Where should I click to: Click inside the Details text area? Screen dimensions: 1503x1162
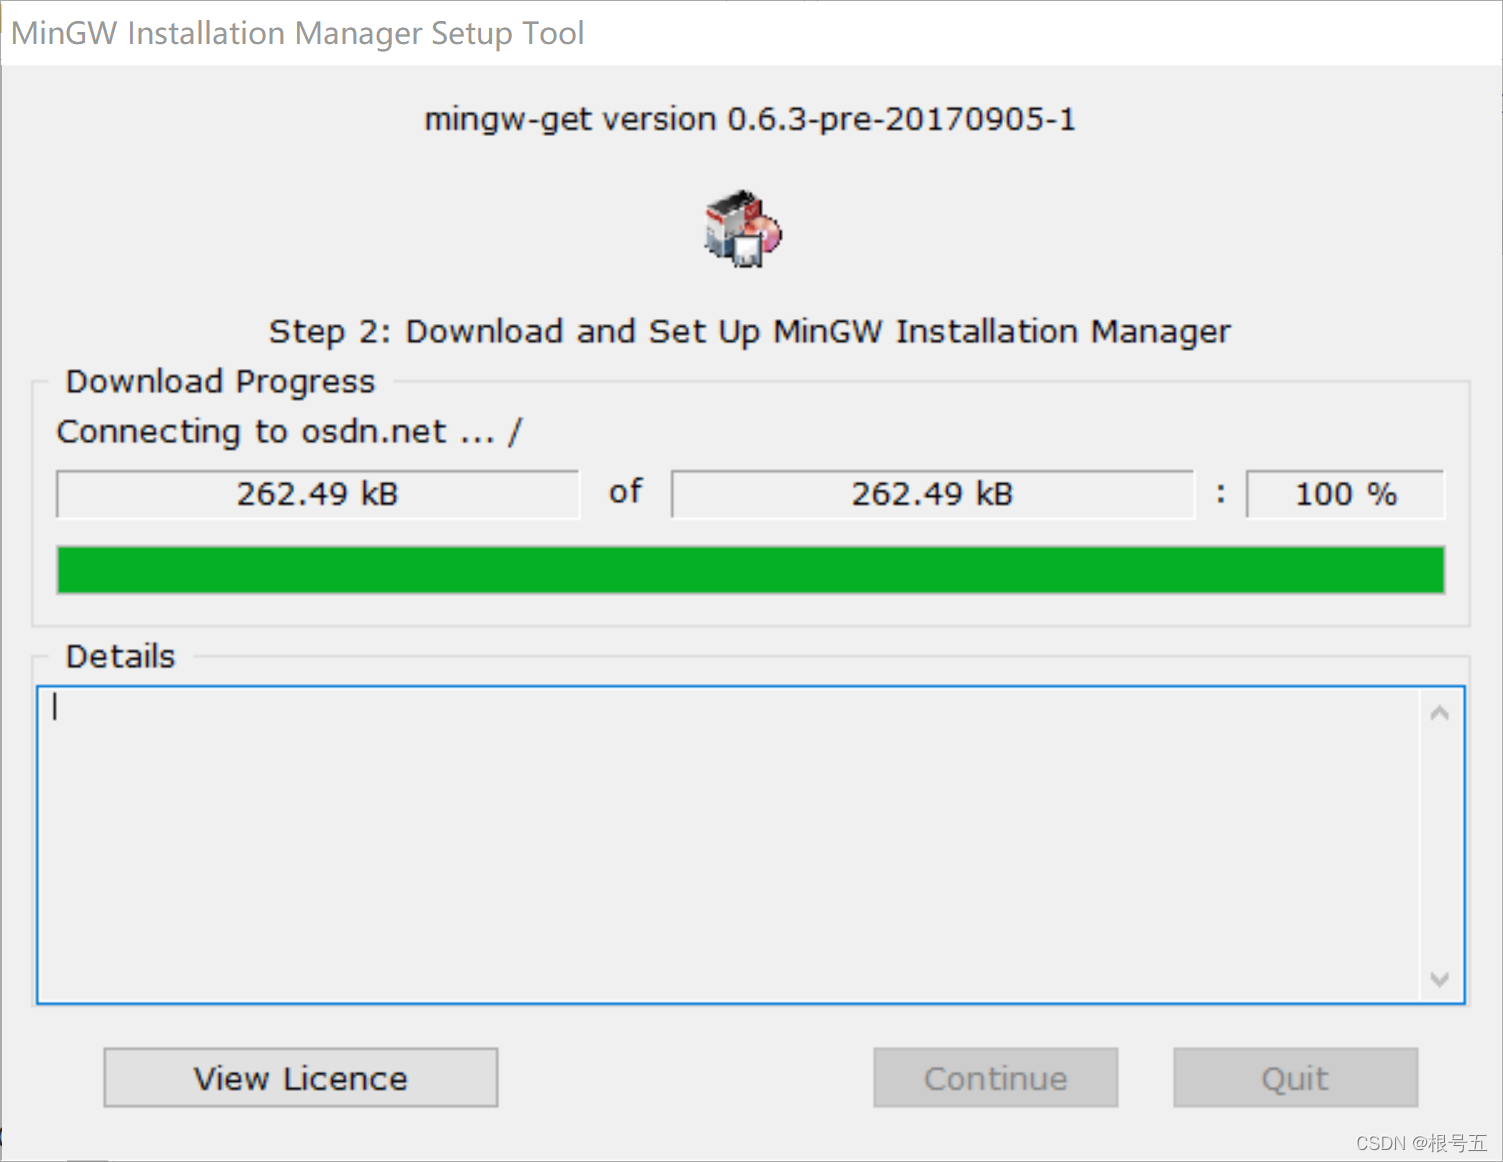point(728,845)
